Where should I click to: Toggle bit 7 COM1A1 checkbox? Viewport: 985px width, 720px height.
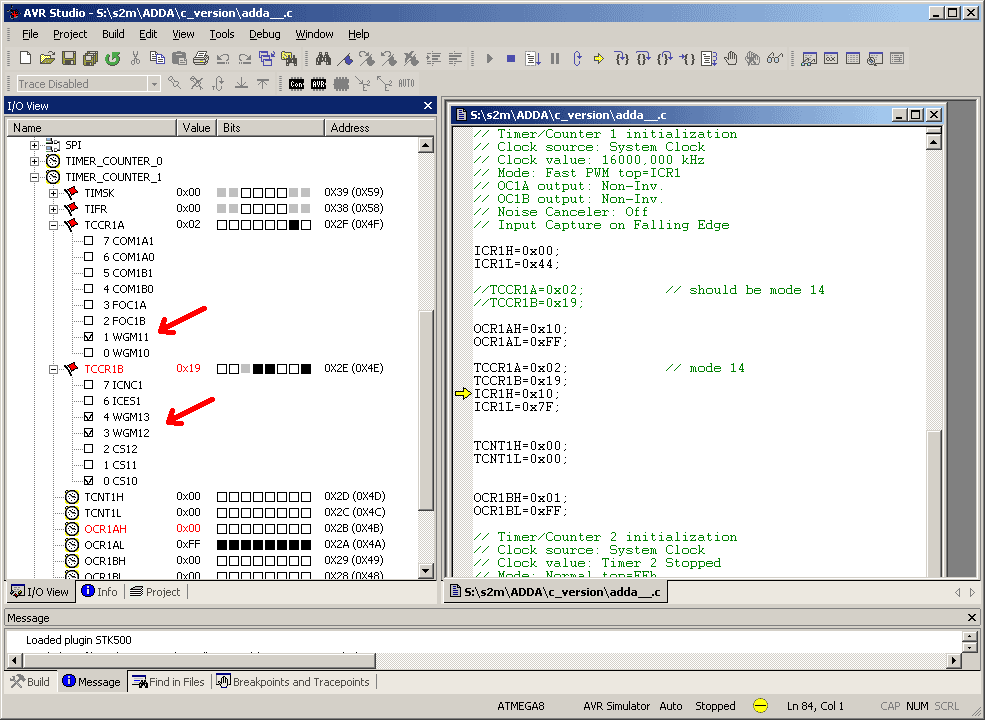pos(89,241)
